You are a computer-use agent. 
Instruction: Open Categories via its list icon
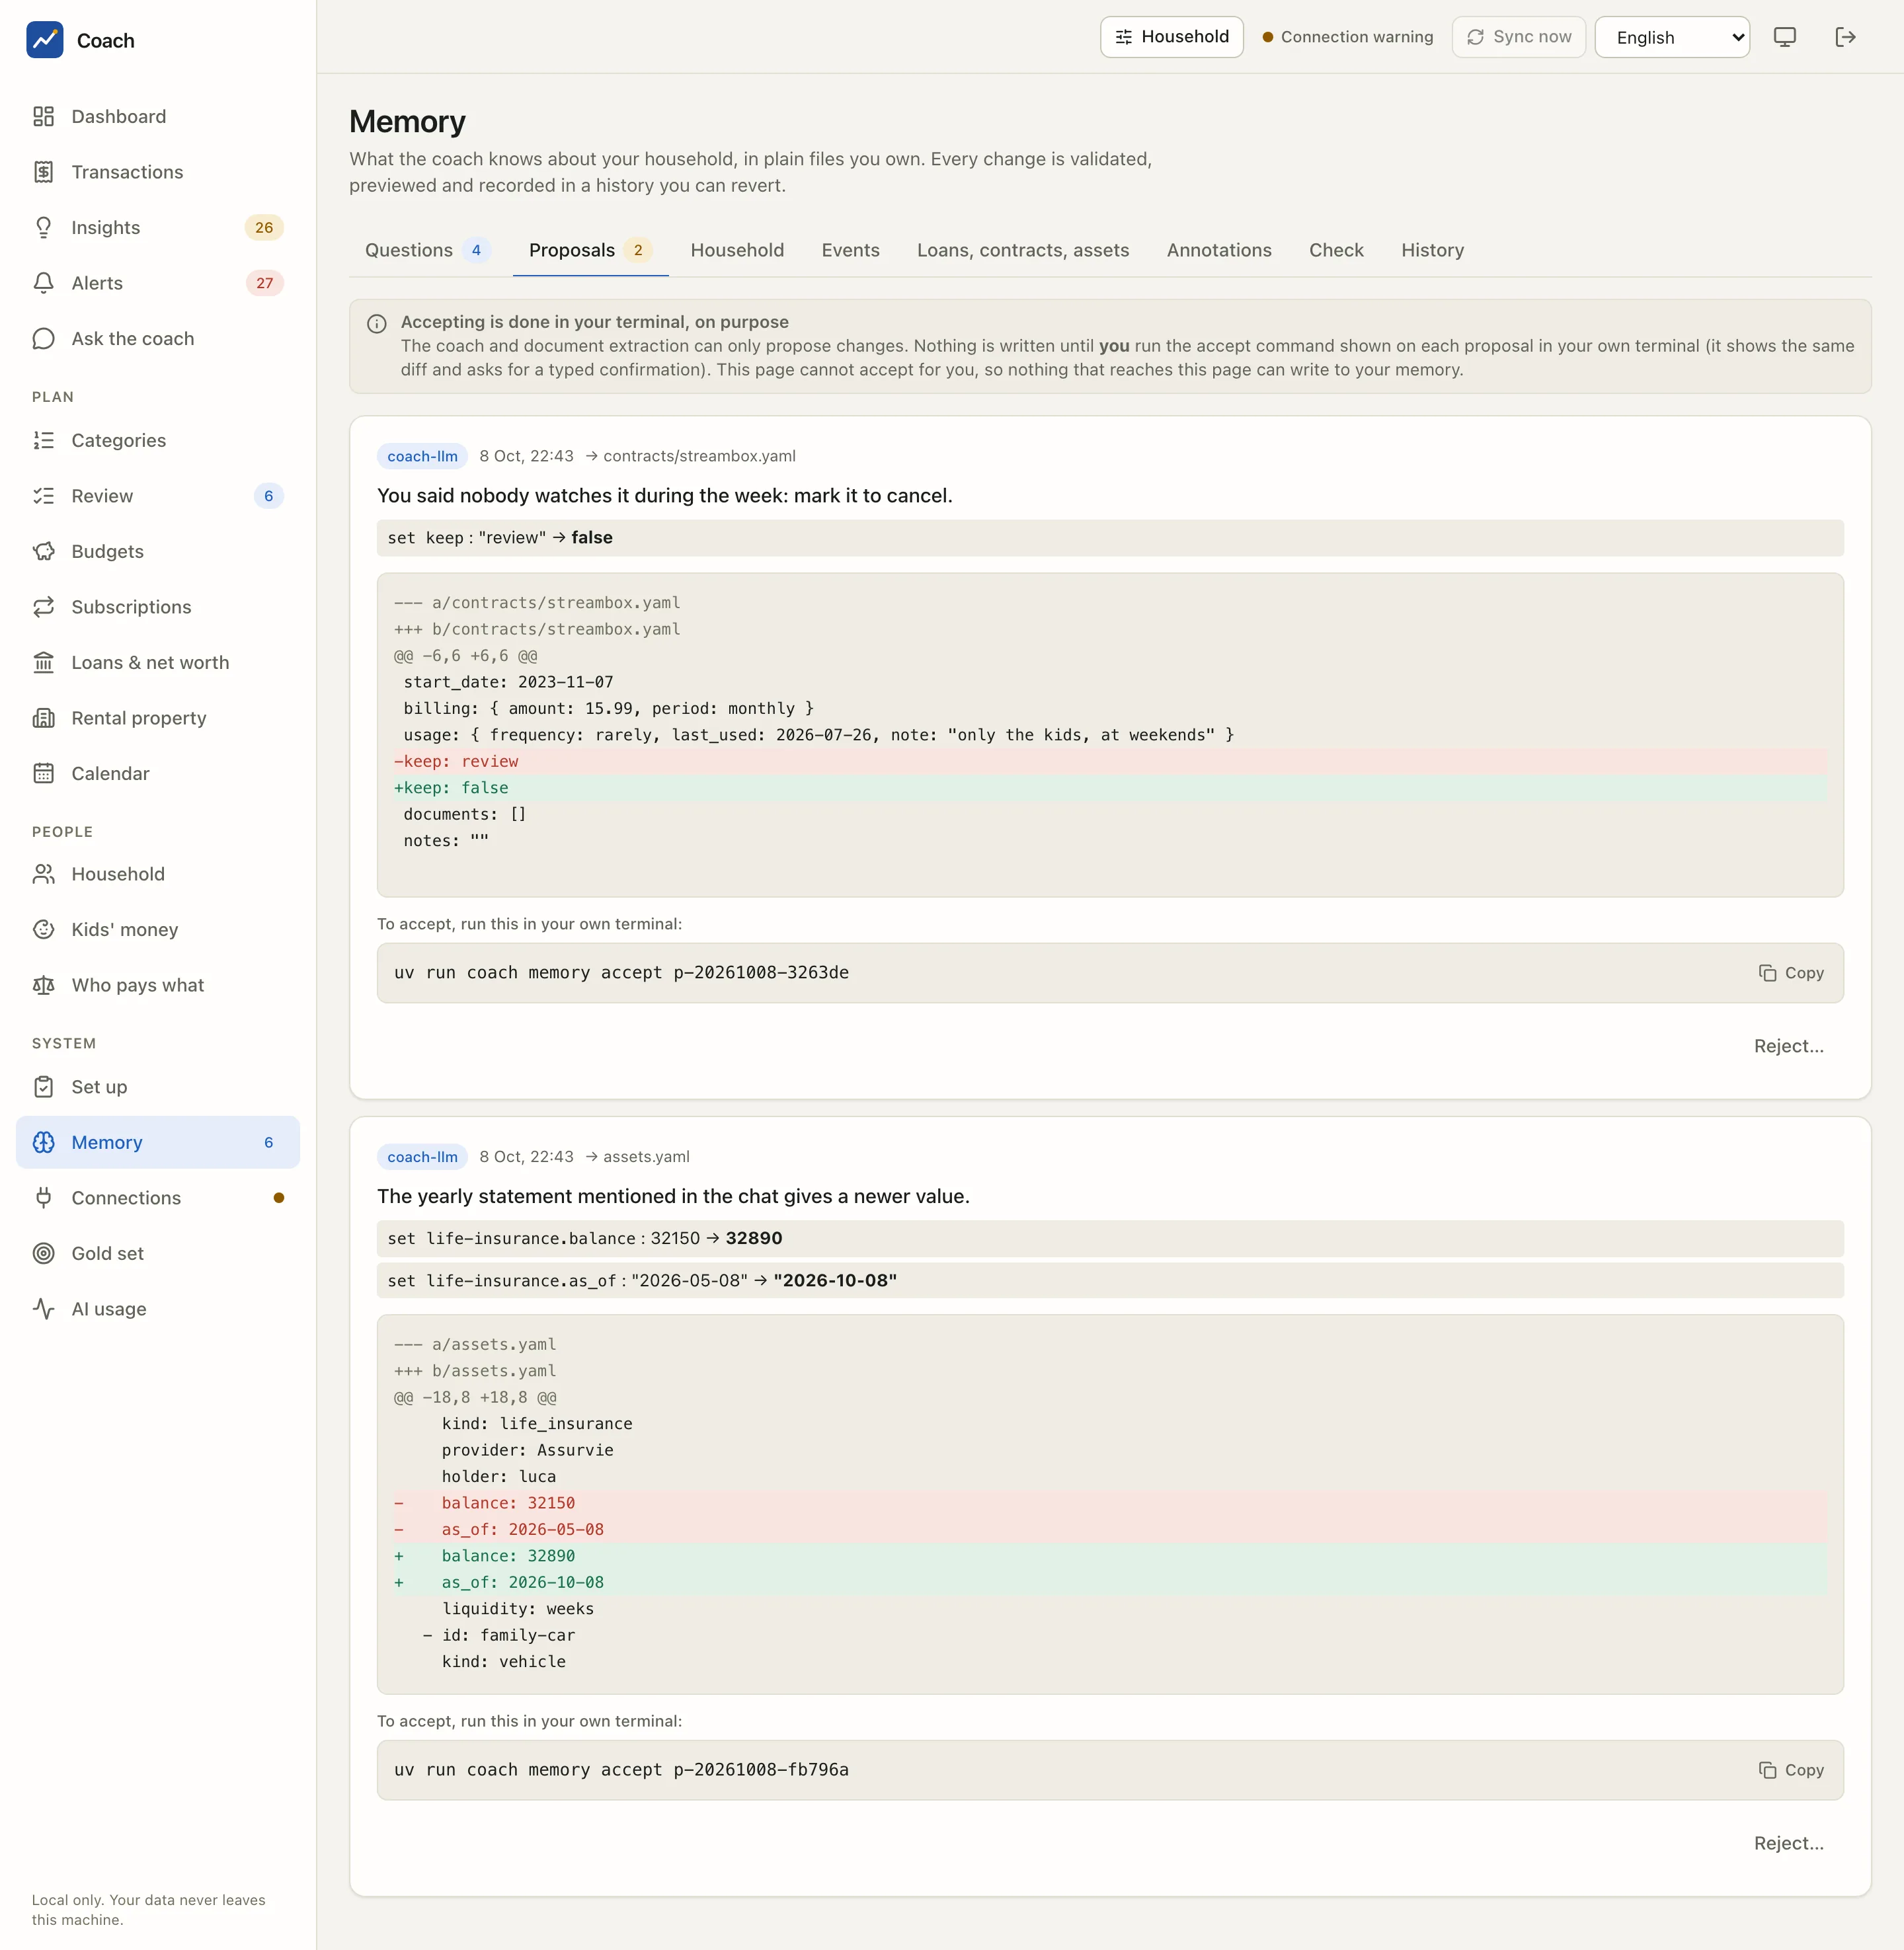coord(43,440)
